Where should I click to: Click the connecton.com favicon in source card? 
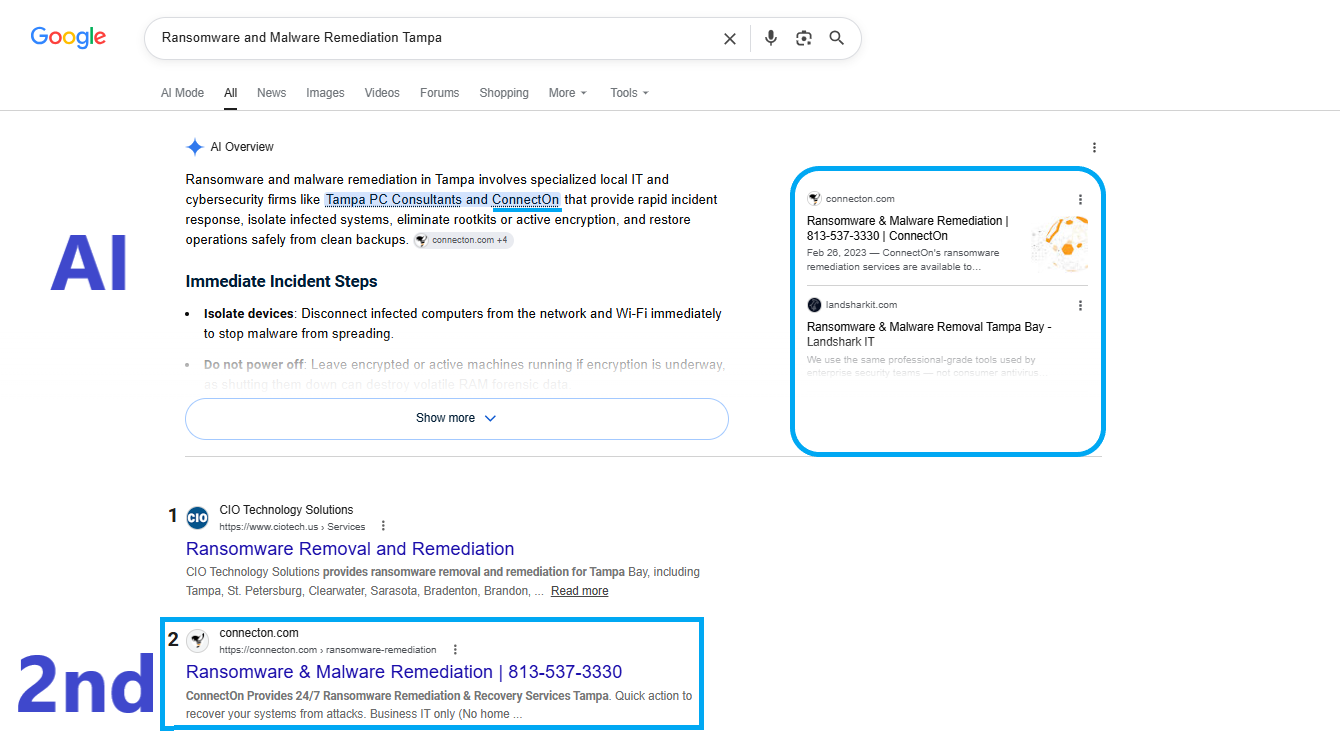(814, 199)
